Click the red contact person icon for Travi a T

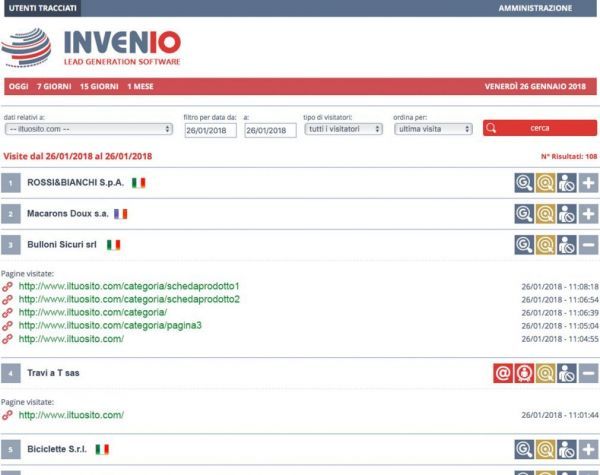click(524, 372)
